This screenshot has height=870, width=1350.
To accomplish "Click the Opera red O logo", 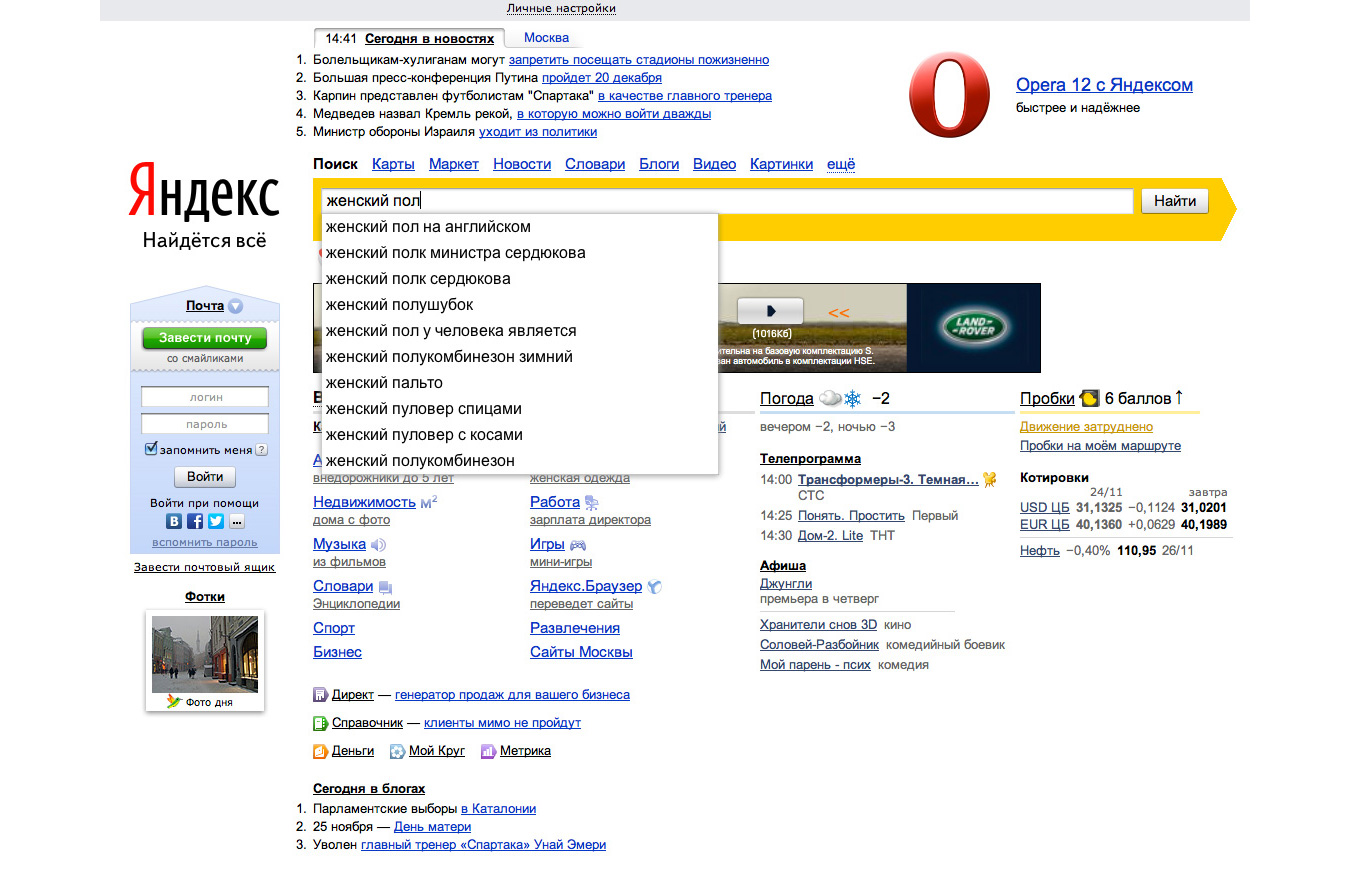I will click(x=950, y=95).
